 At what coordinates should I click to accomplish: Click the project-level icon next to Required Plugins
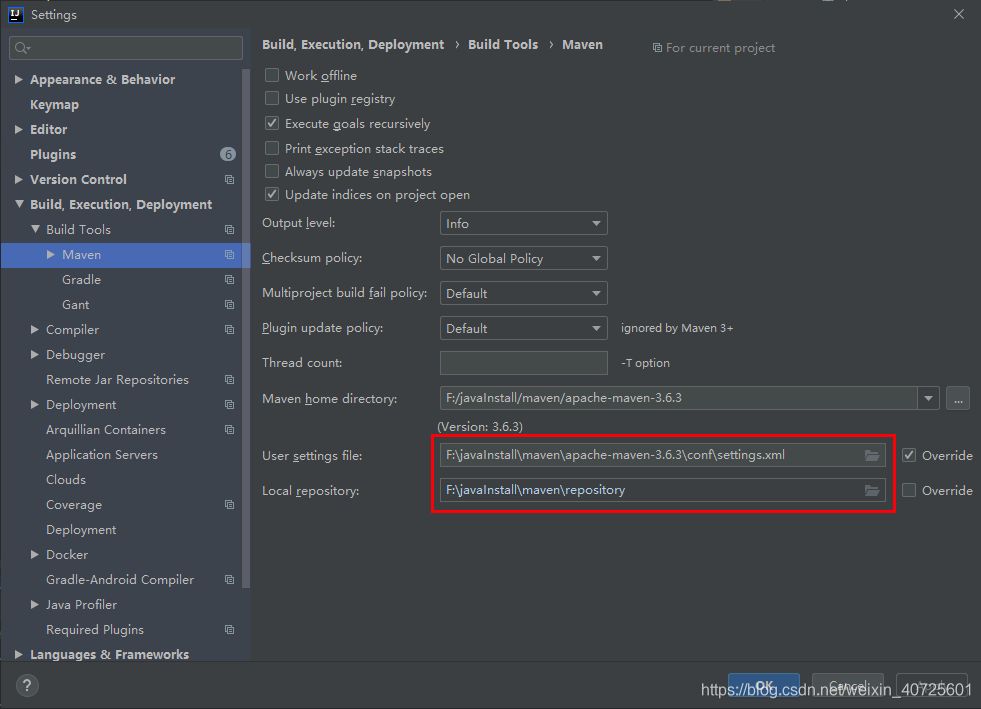click(x=230, y=630)
